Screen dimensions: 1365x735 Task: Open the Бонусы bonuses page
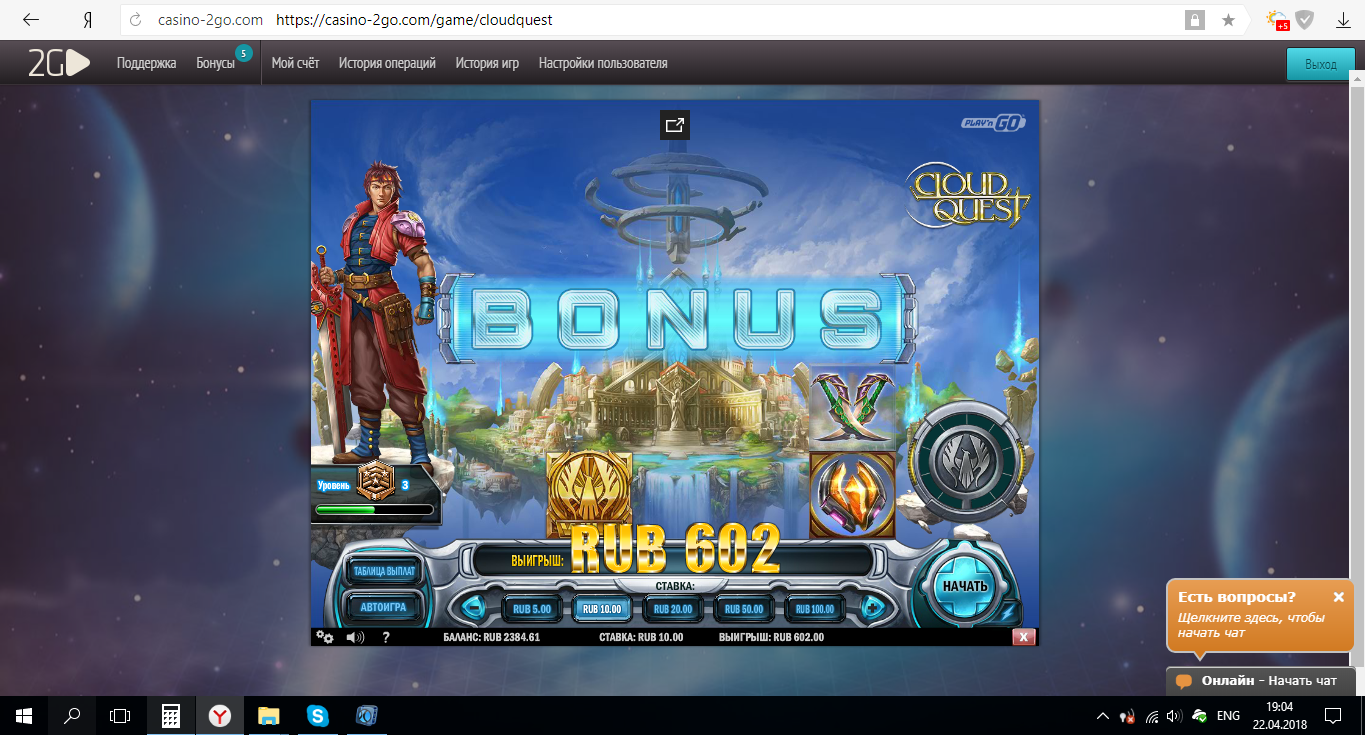tap(216, 63)
